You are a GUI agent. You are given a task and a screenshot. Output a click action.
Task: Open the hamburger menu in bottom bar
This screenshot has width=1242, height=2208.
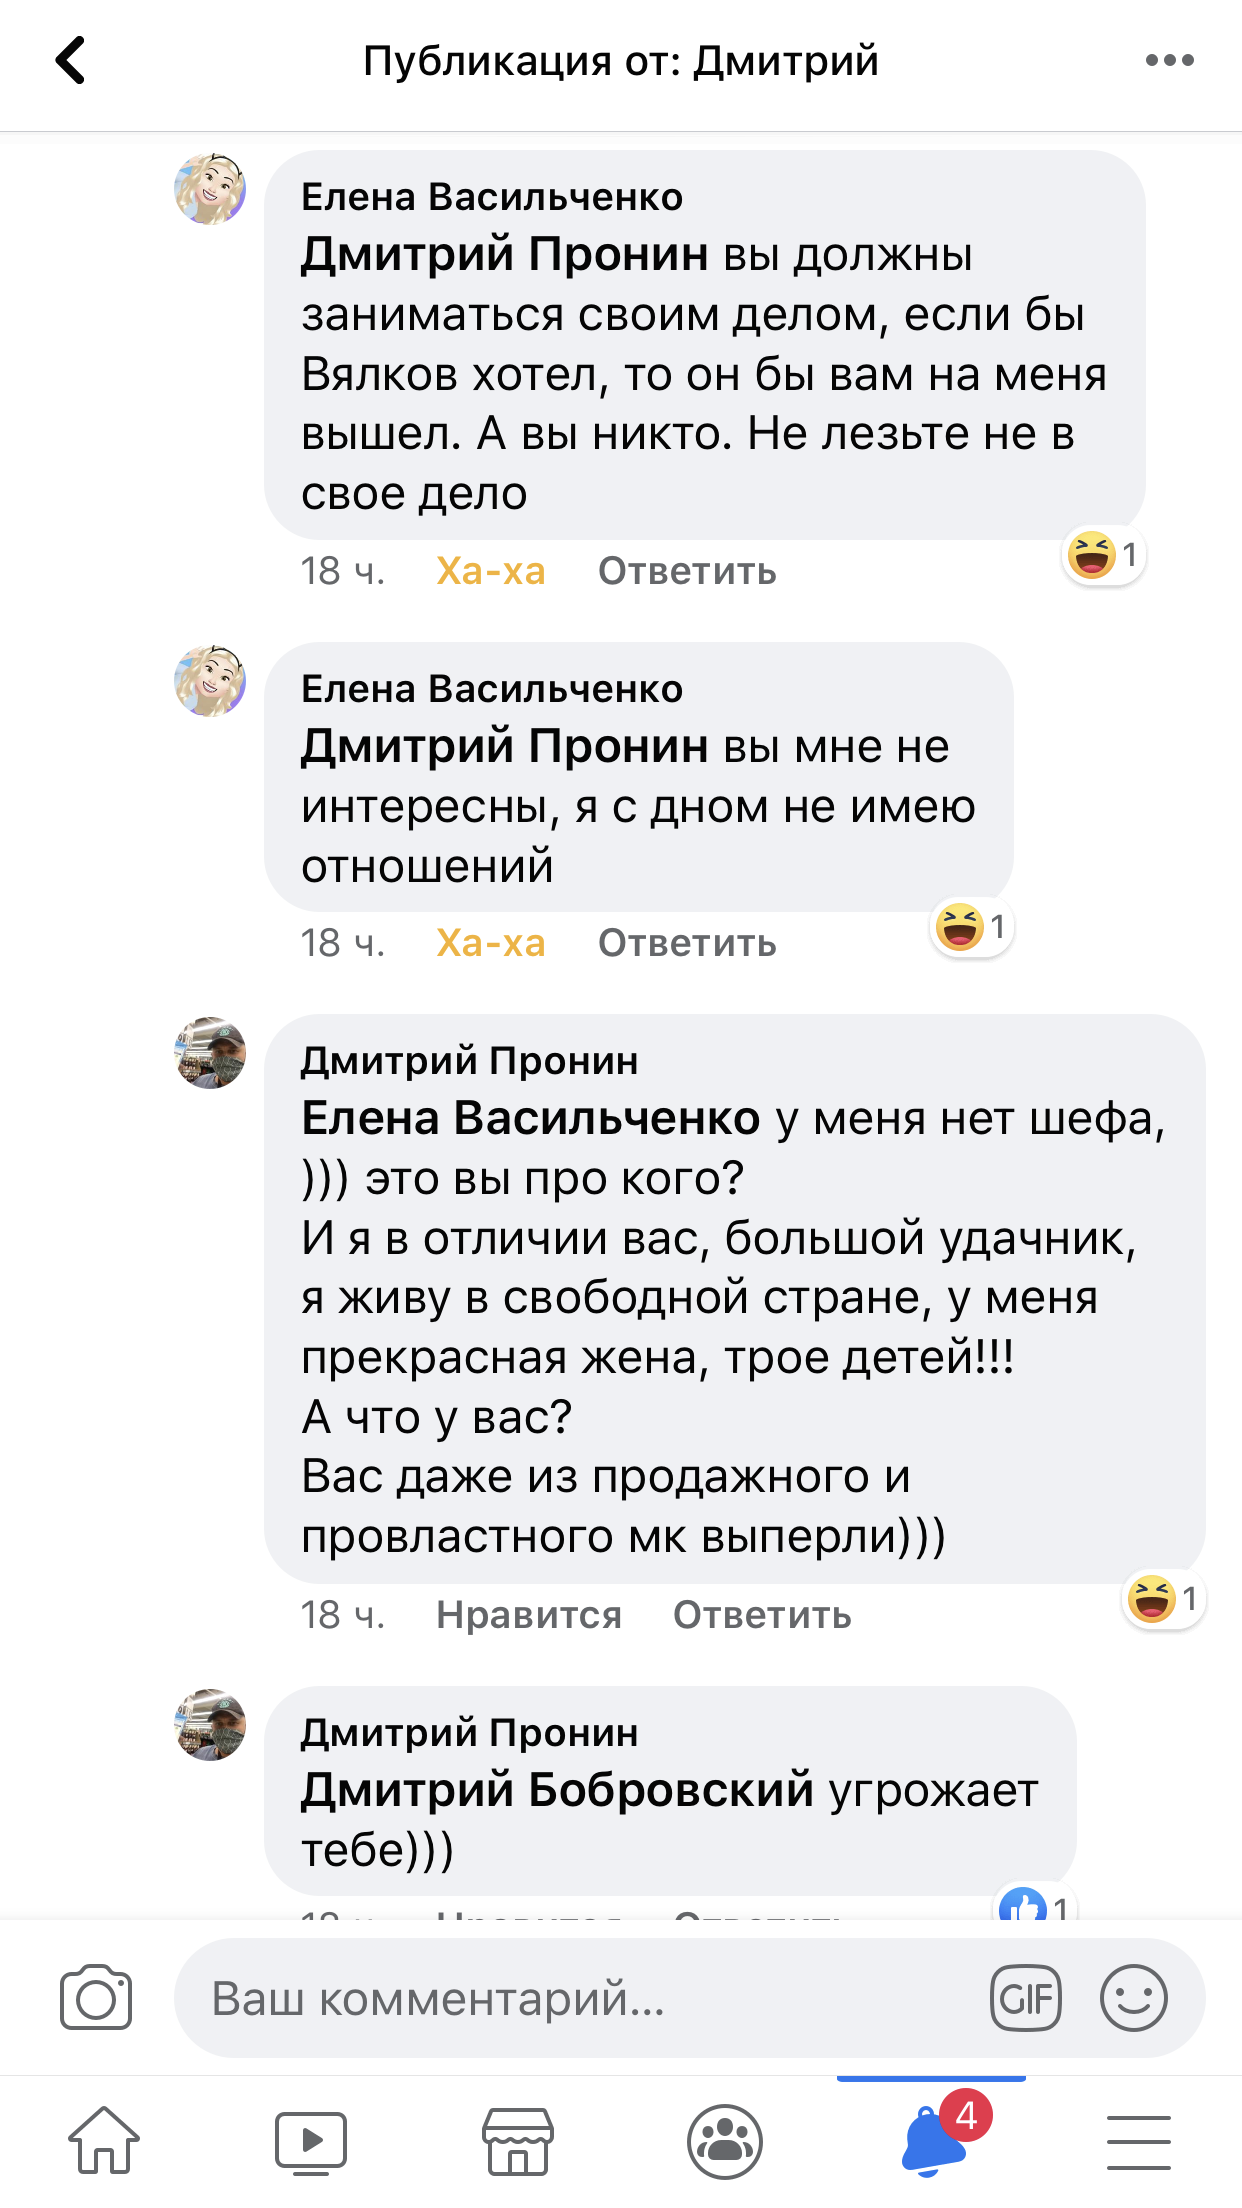[1139, 2141]
